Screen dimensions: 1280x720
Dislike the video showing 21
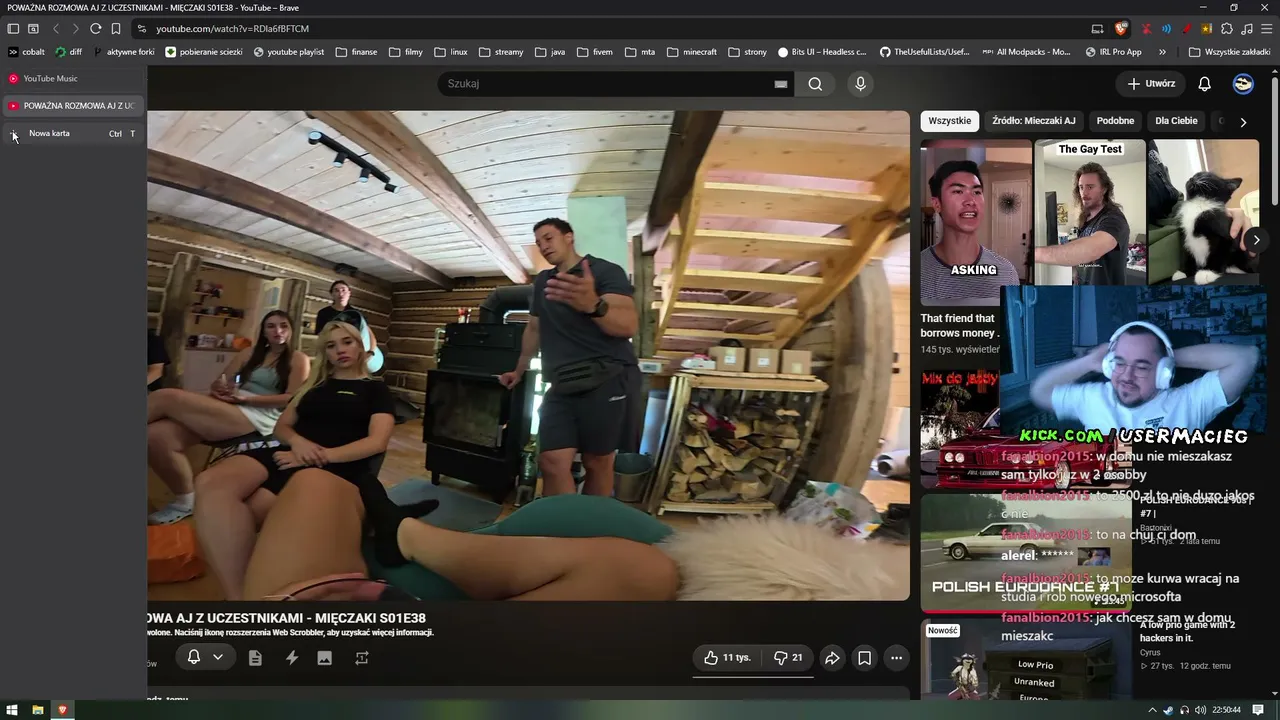(788, 658)
